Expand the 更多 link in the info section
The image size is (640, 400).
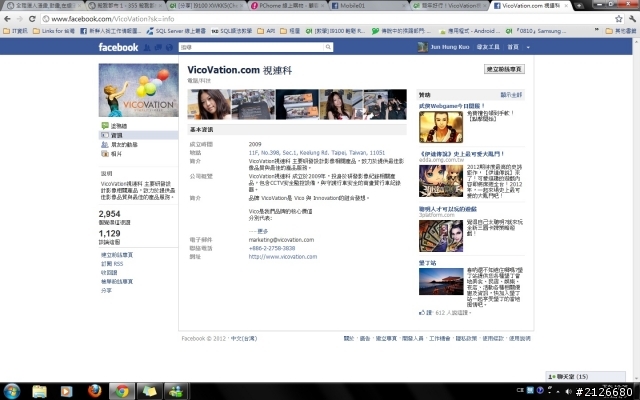click(x=262, y=231)
